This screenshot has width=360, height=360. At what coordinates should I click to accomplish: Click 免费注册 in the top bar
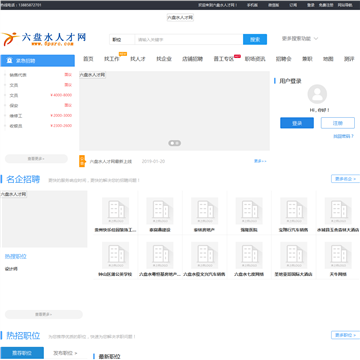(x=326, y=5)
